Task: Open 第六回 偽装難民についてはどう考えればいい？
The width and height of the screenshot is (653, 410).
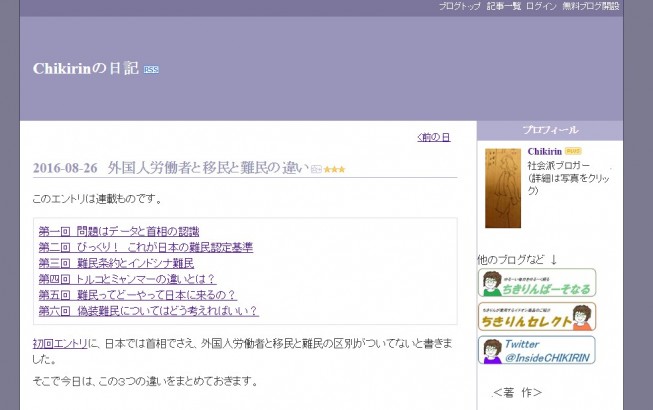Action: click(148, 311)
